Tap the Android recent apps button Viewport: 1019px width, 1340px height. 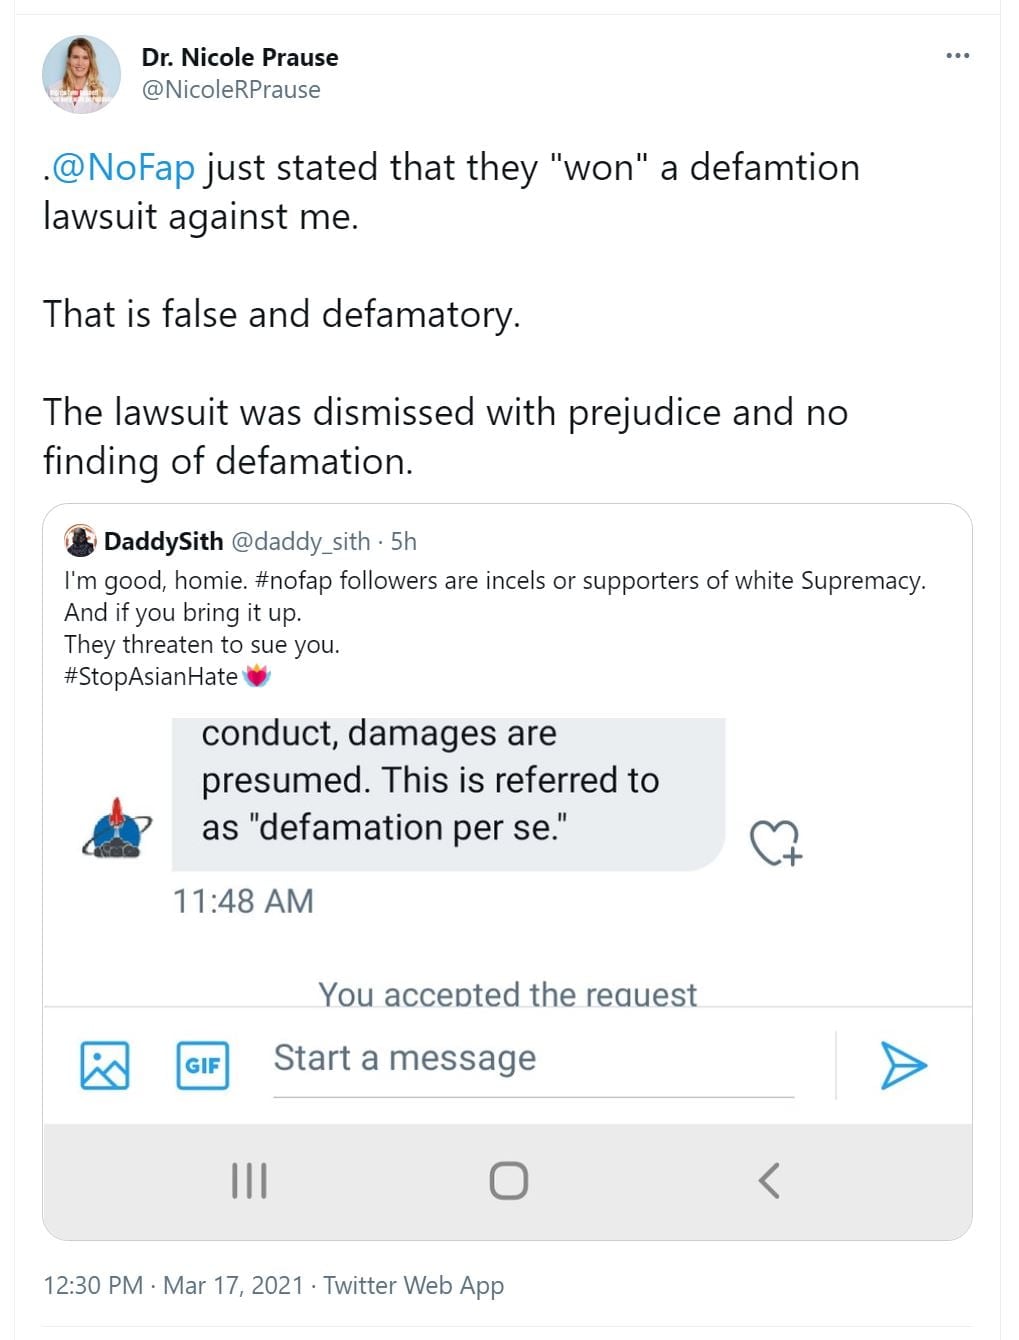249,1181
